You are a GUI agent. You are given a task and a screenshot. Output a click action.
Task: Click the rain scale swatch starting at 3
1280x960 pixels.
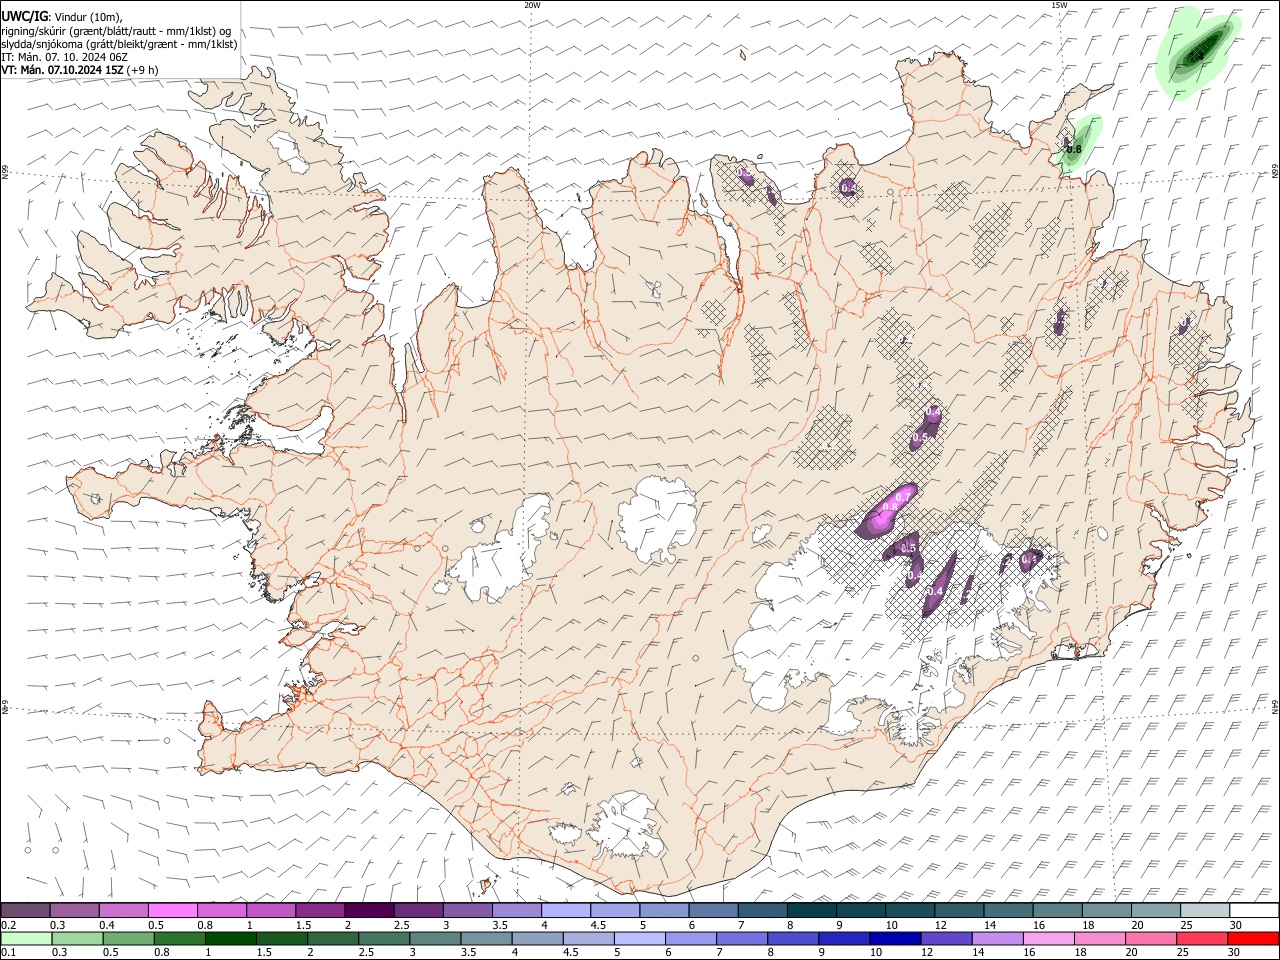[x=434, y=938]
